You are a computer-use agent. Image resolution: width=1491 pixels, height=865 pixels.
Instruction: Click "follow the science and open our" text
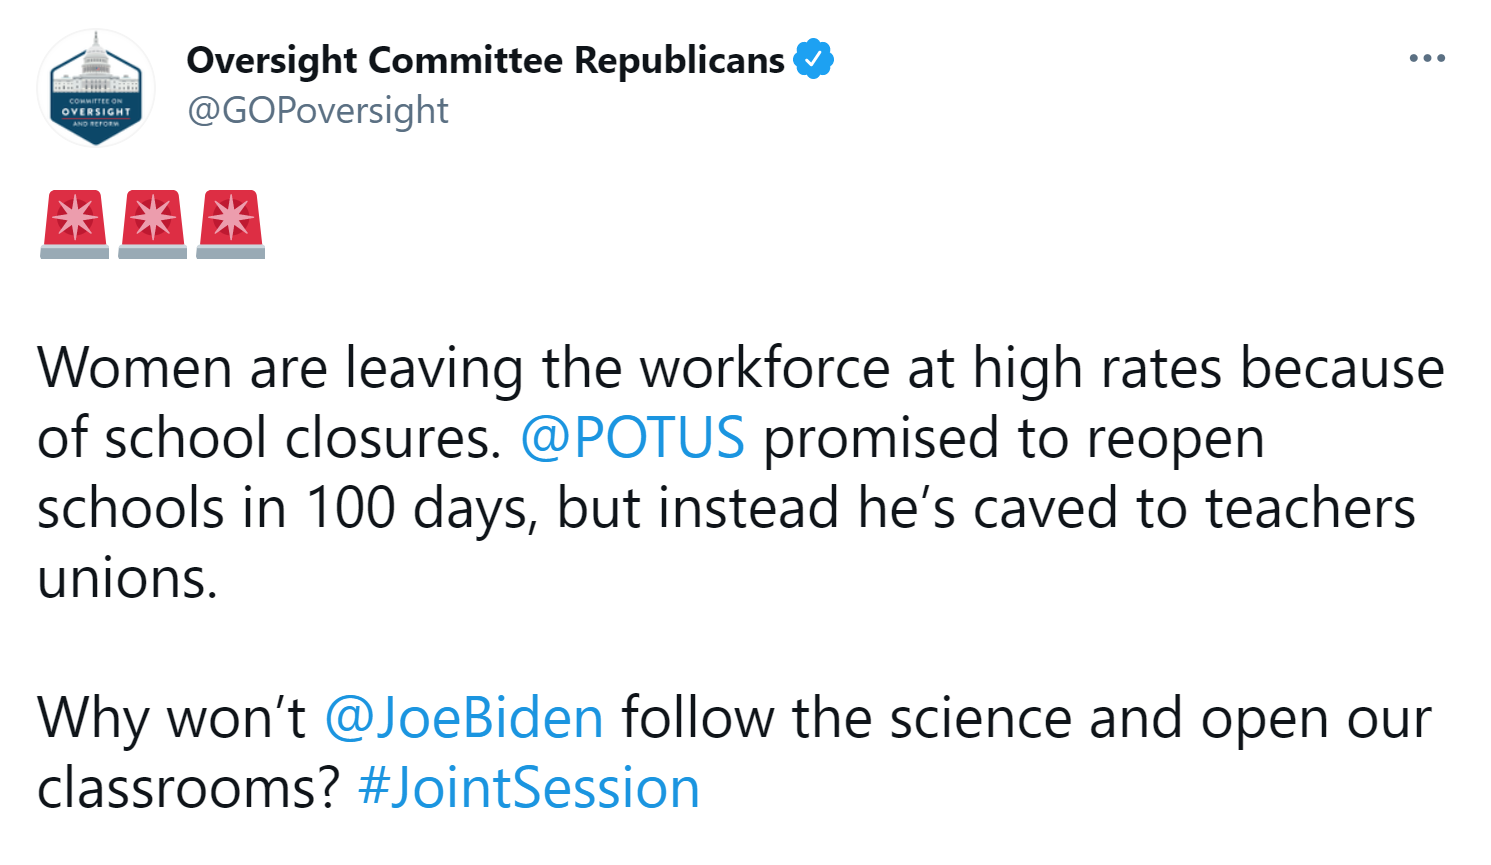pyautogui.click(x=1026, y=718)
